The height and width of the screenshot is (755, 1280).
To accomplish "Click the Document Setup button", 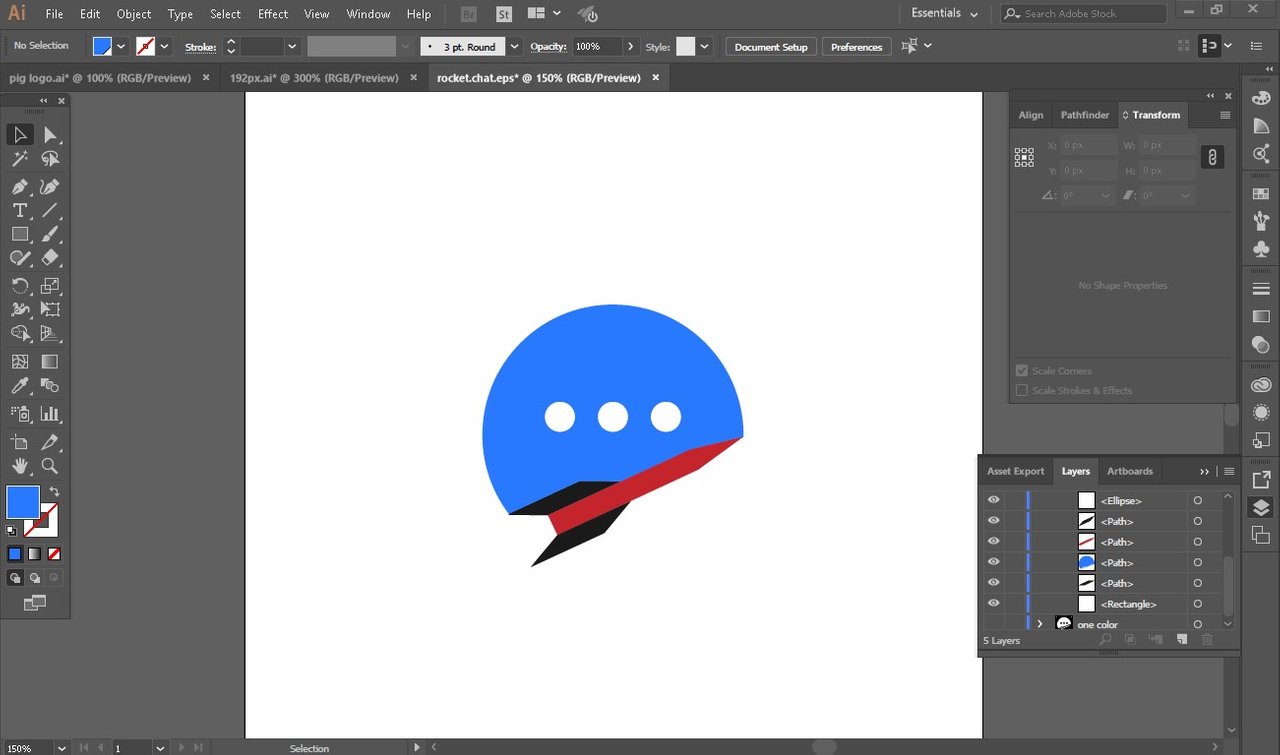I will 771,47.
